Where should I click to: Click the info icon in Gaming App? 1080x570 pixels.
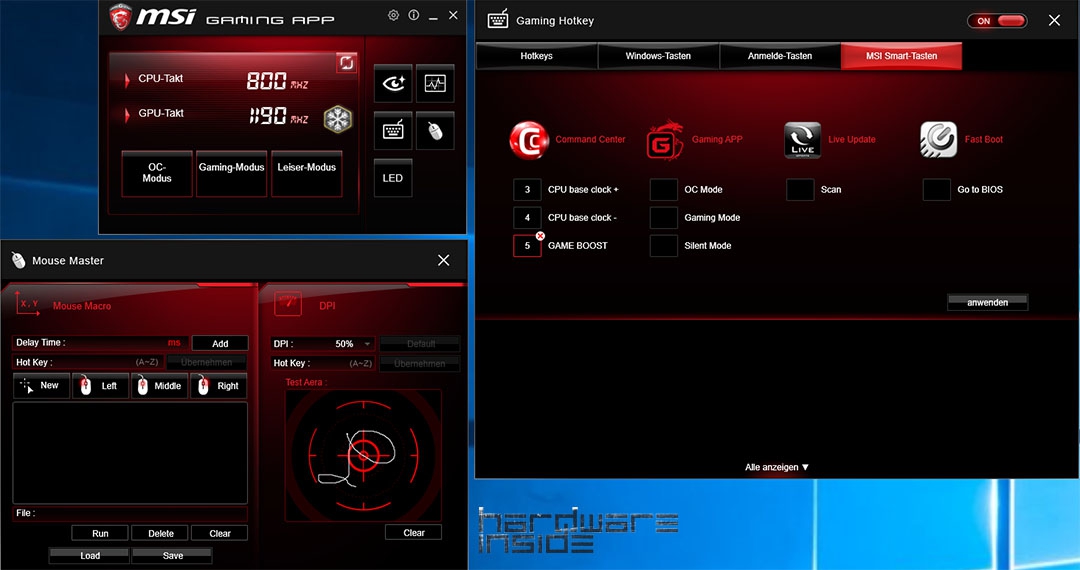tap(414, 16)
